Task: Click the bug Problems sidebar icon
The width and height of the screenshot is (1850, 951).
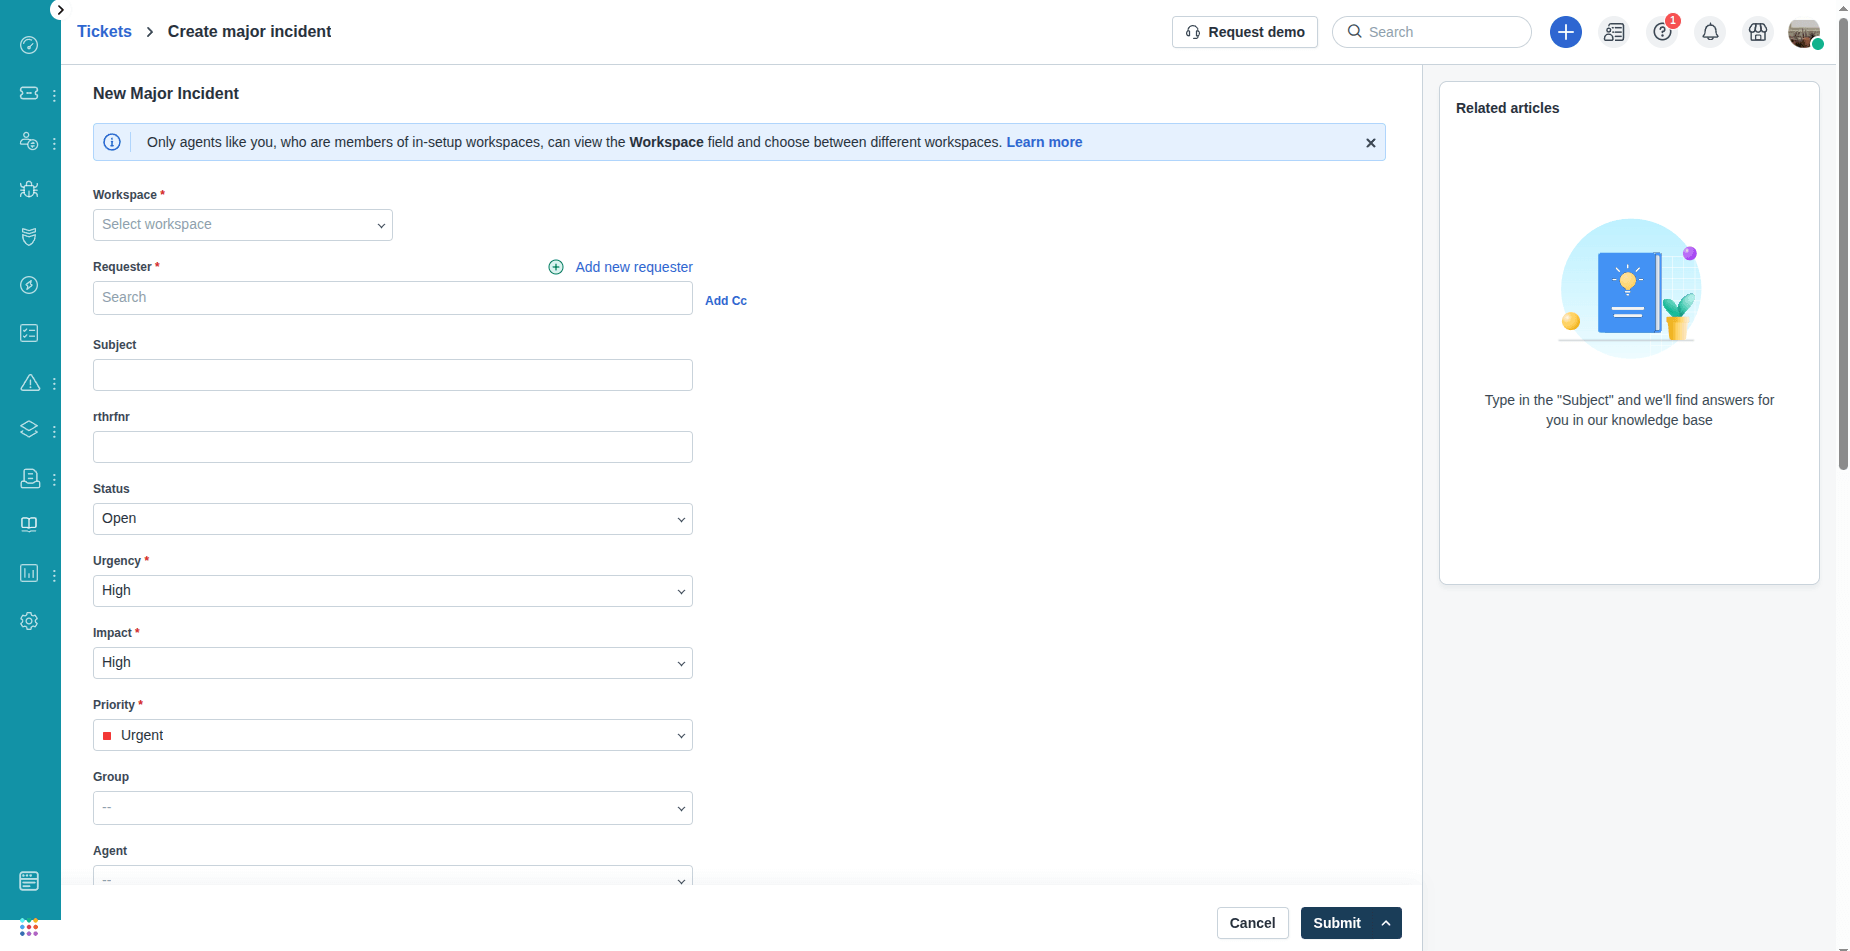Action: (29, 189)
